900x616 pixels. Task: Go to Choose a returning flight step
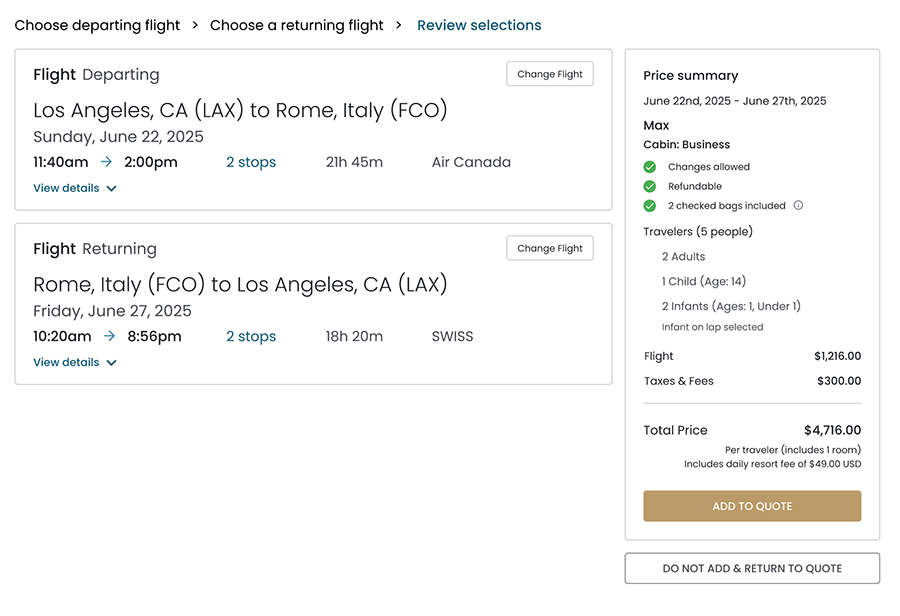pyautogui.click(x=296, y=25)
